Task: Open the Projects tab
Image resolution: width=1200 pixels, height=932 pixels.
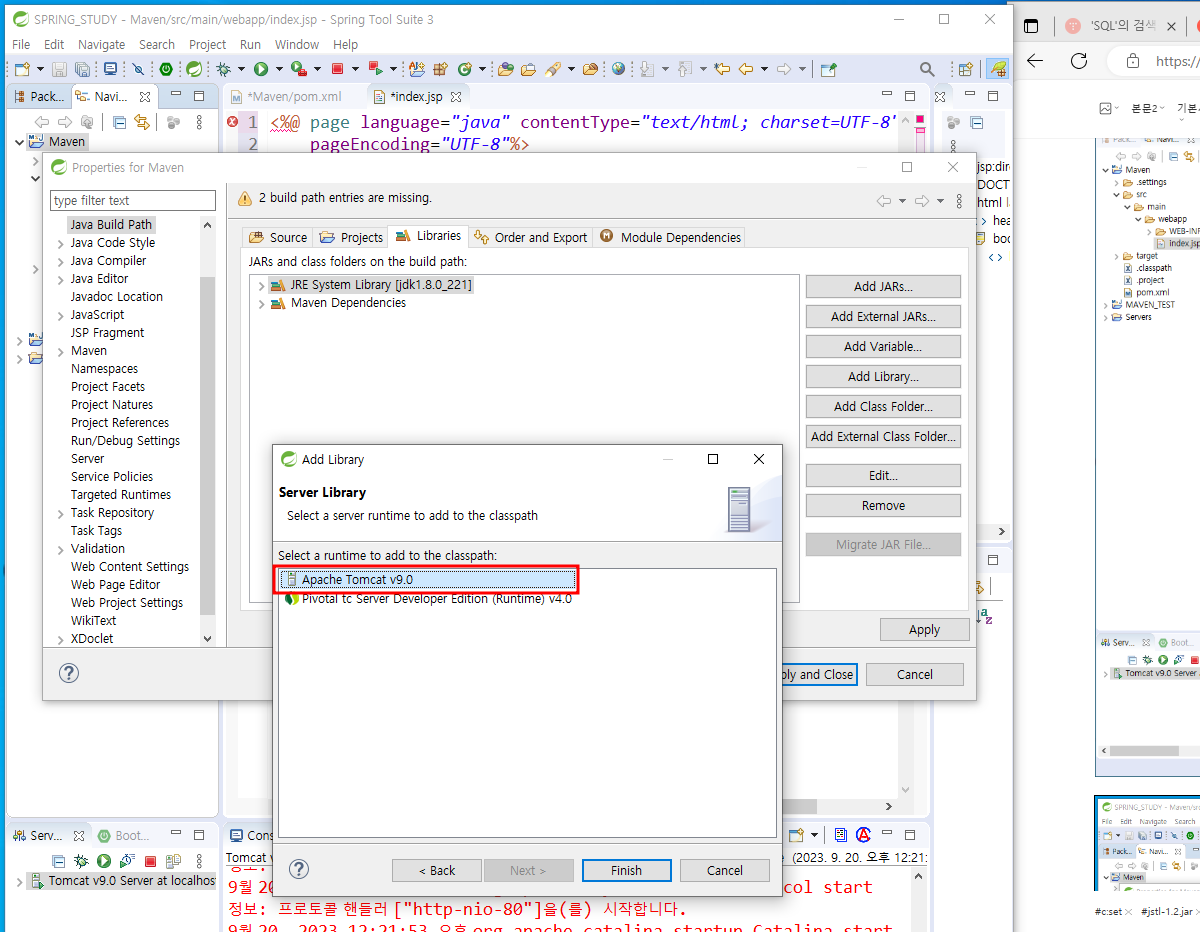Action: [351, 237]
